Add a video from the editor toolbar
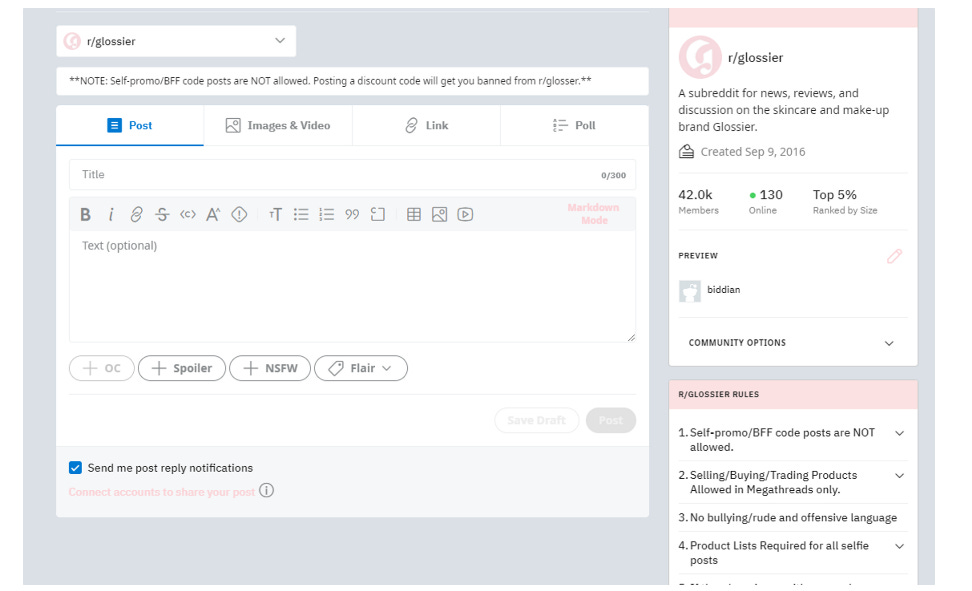The height and width of the screenshot is (591, 972). [x=466, y=215]
